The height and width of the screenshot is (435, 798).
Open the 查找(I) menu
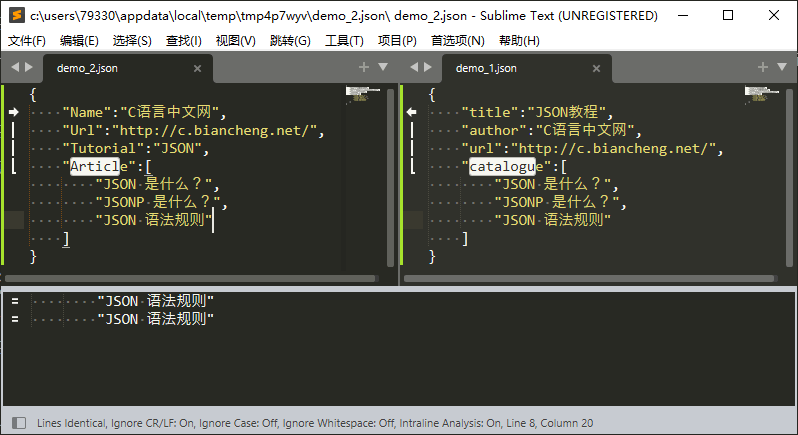[183, 41]
